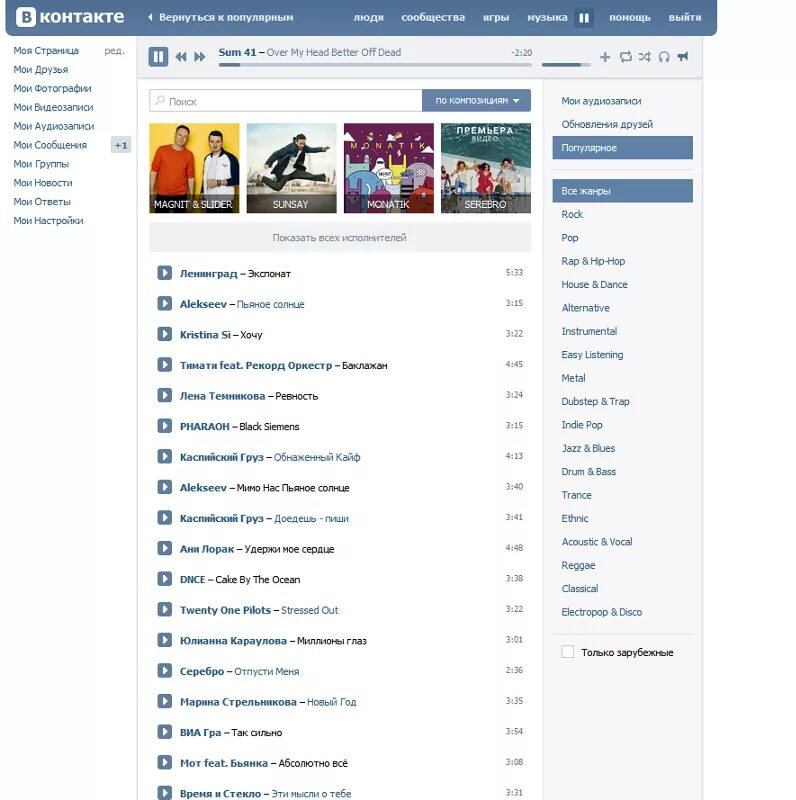This screenshot has width=796, height=800.
Task: Log out with выйти
Action: tap(685, 17)
